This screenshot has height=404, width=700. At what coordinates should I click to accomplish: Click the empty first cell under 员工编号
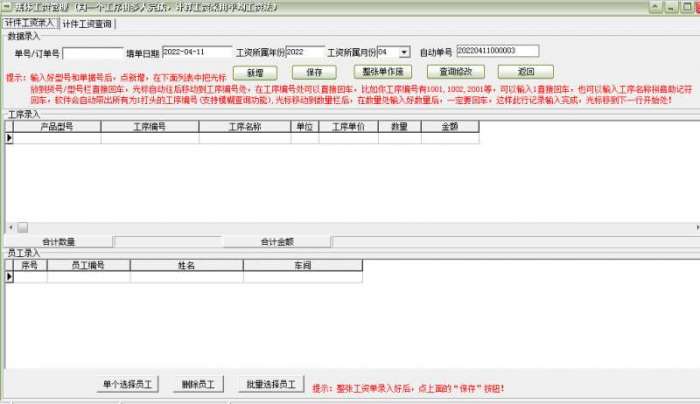(88, 277)
